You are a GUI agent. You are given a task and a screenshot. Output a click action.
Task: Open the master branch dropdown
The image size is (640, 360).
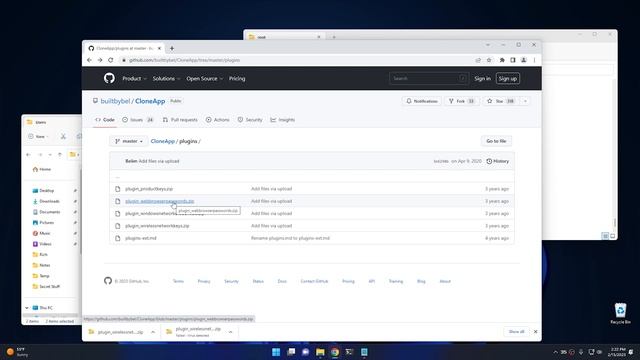[129, 141]
